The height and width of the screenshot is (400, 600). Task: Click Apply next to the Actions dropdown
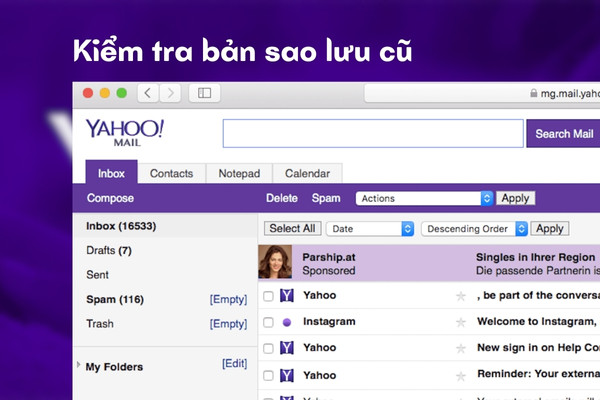coord(515,198)
